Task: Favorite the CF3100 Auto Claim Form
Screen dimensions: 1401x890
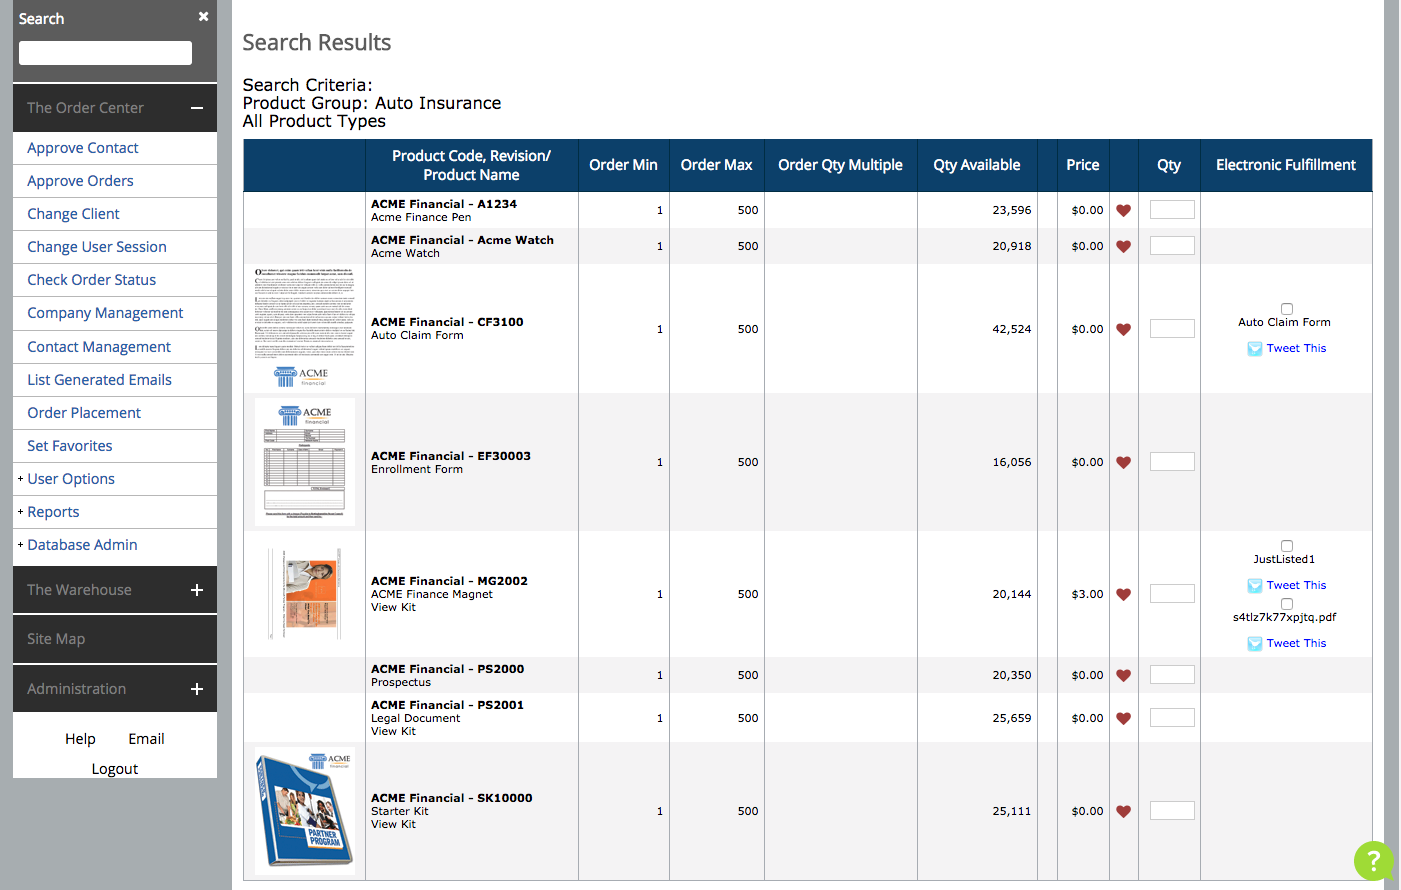Action: point(1123,330)
